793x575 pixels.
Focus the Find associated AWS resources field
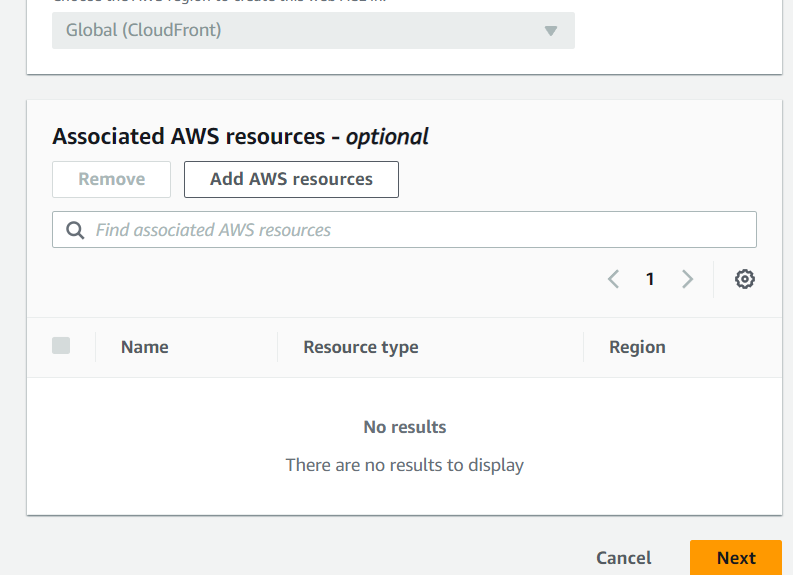pyautogui.click(x=404, y=230)
